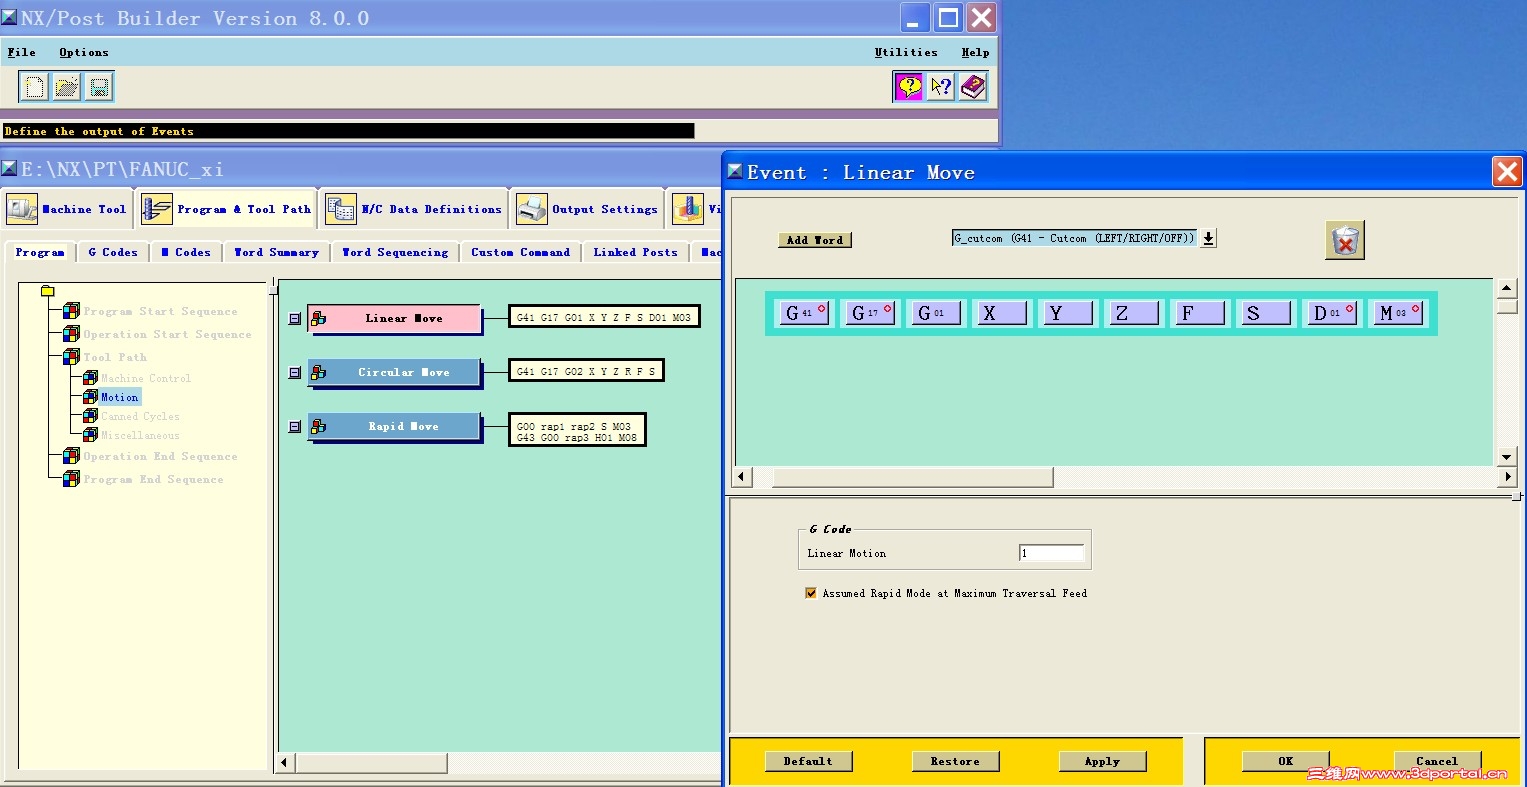Click the trash can to delete a word

[1345, 240]
